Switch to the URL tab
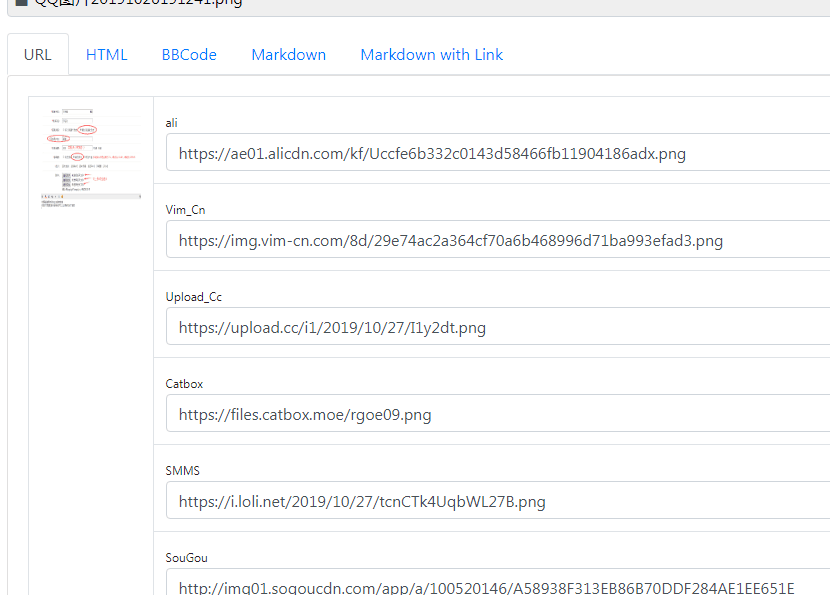 [38, 55]
